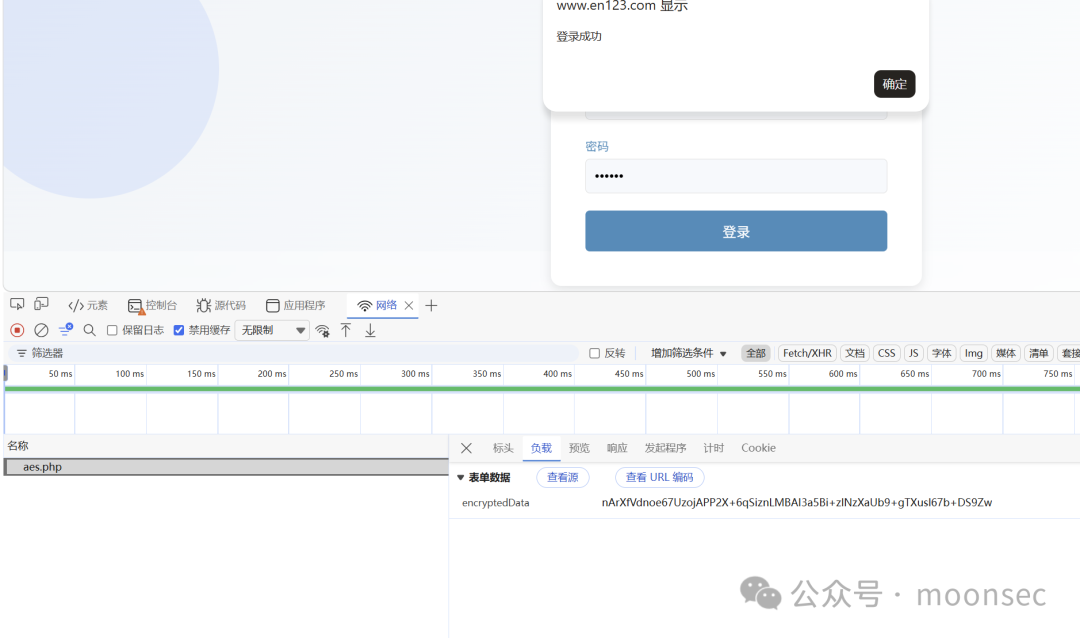1080x638 pixels.
Task: Filter requests by 清单
Action: pyautogui.click(x=1039, y=353)
